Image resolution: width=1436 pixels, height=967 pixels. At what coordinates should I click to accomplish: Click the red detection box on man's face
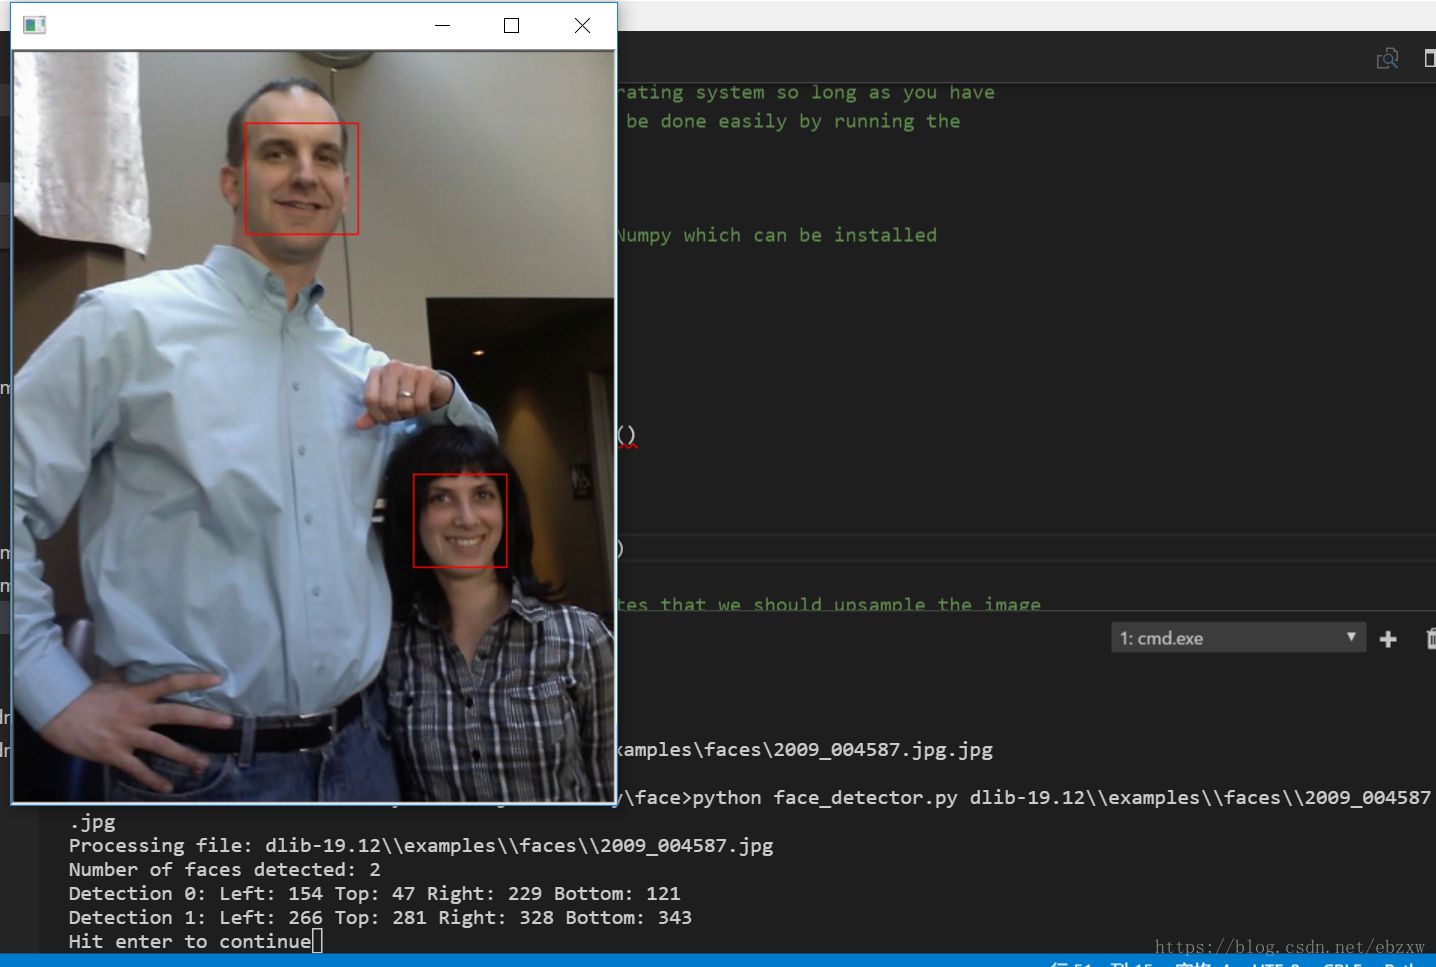pyautogui.click(x=301, y=179)
